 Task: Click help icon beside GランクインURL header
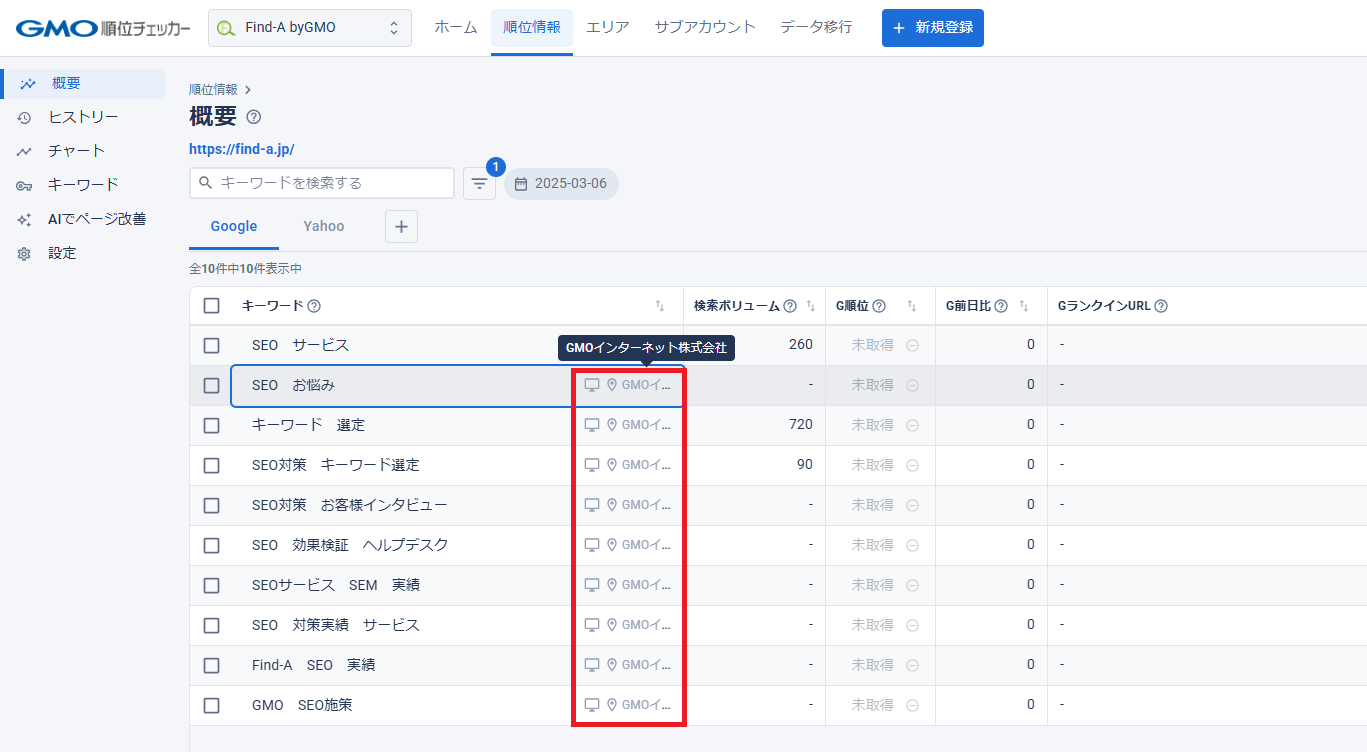(x=1161, y=306)
